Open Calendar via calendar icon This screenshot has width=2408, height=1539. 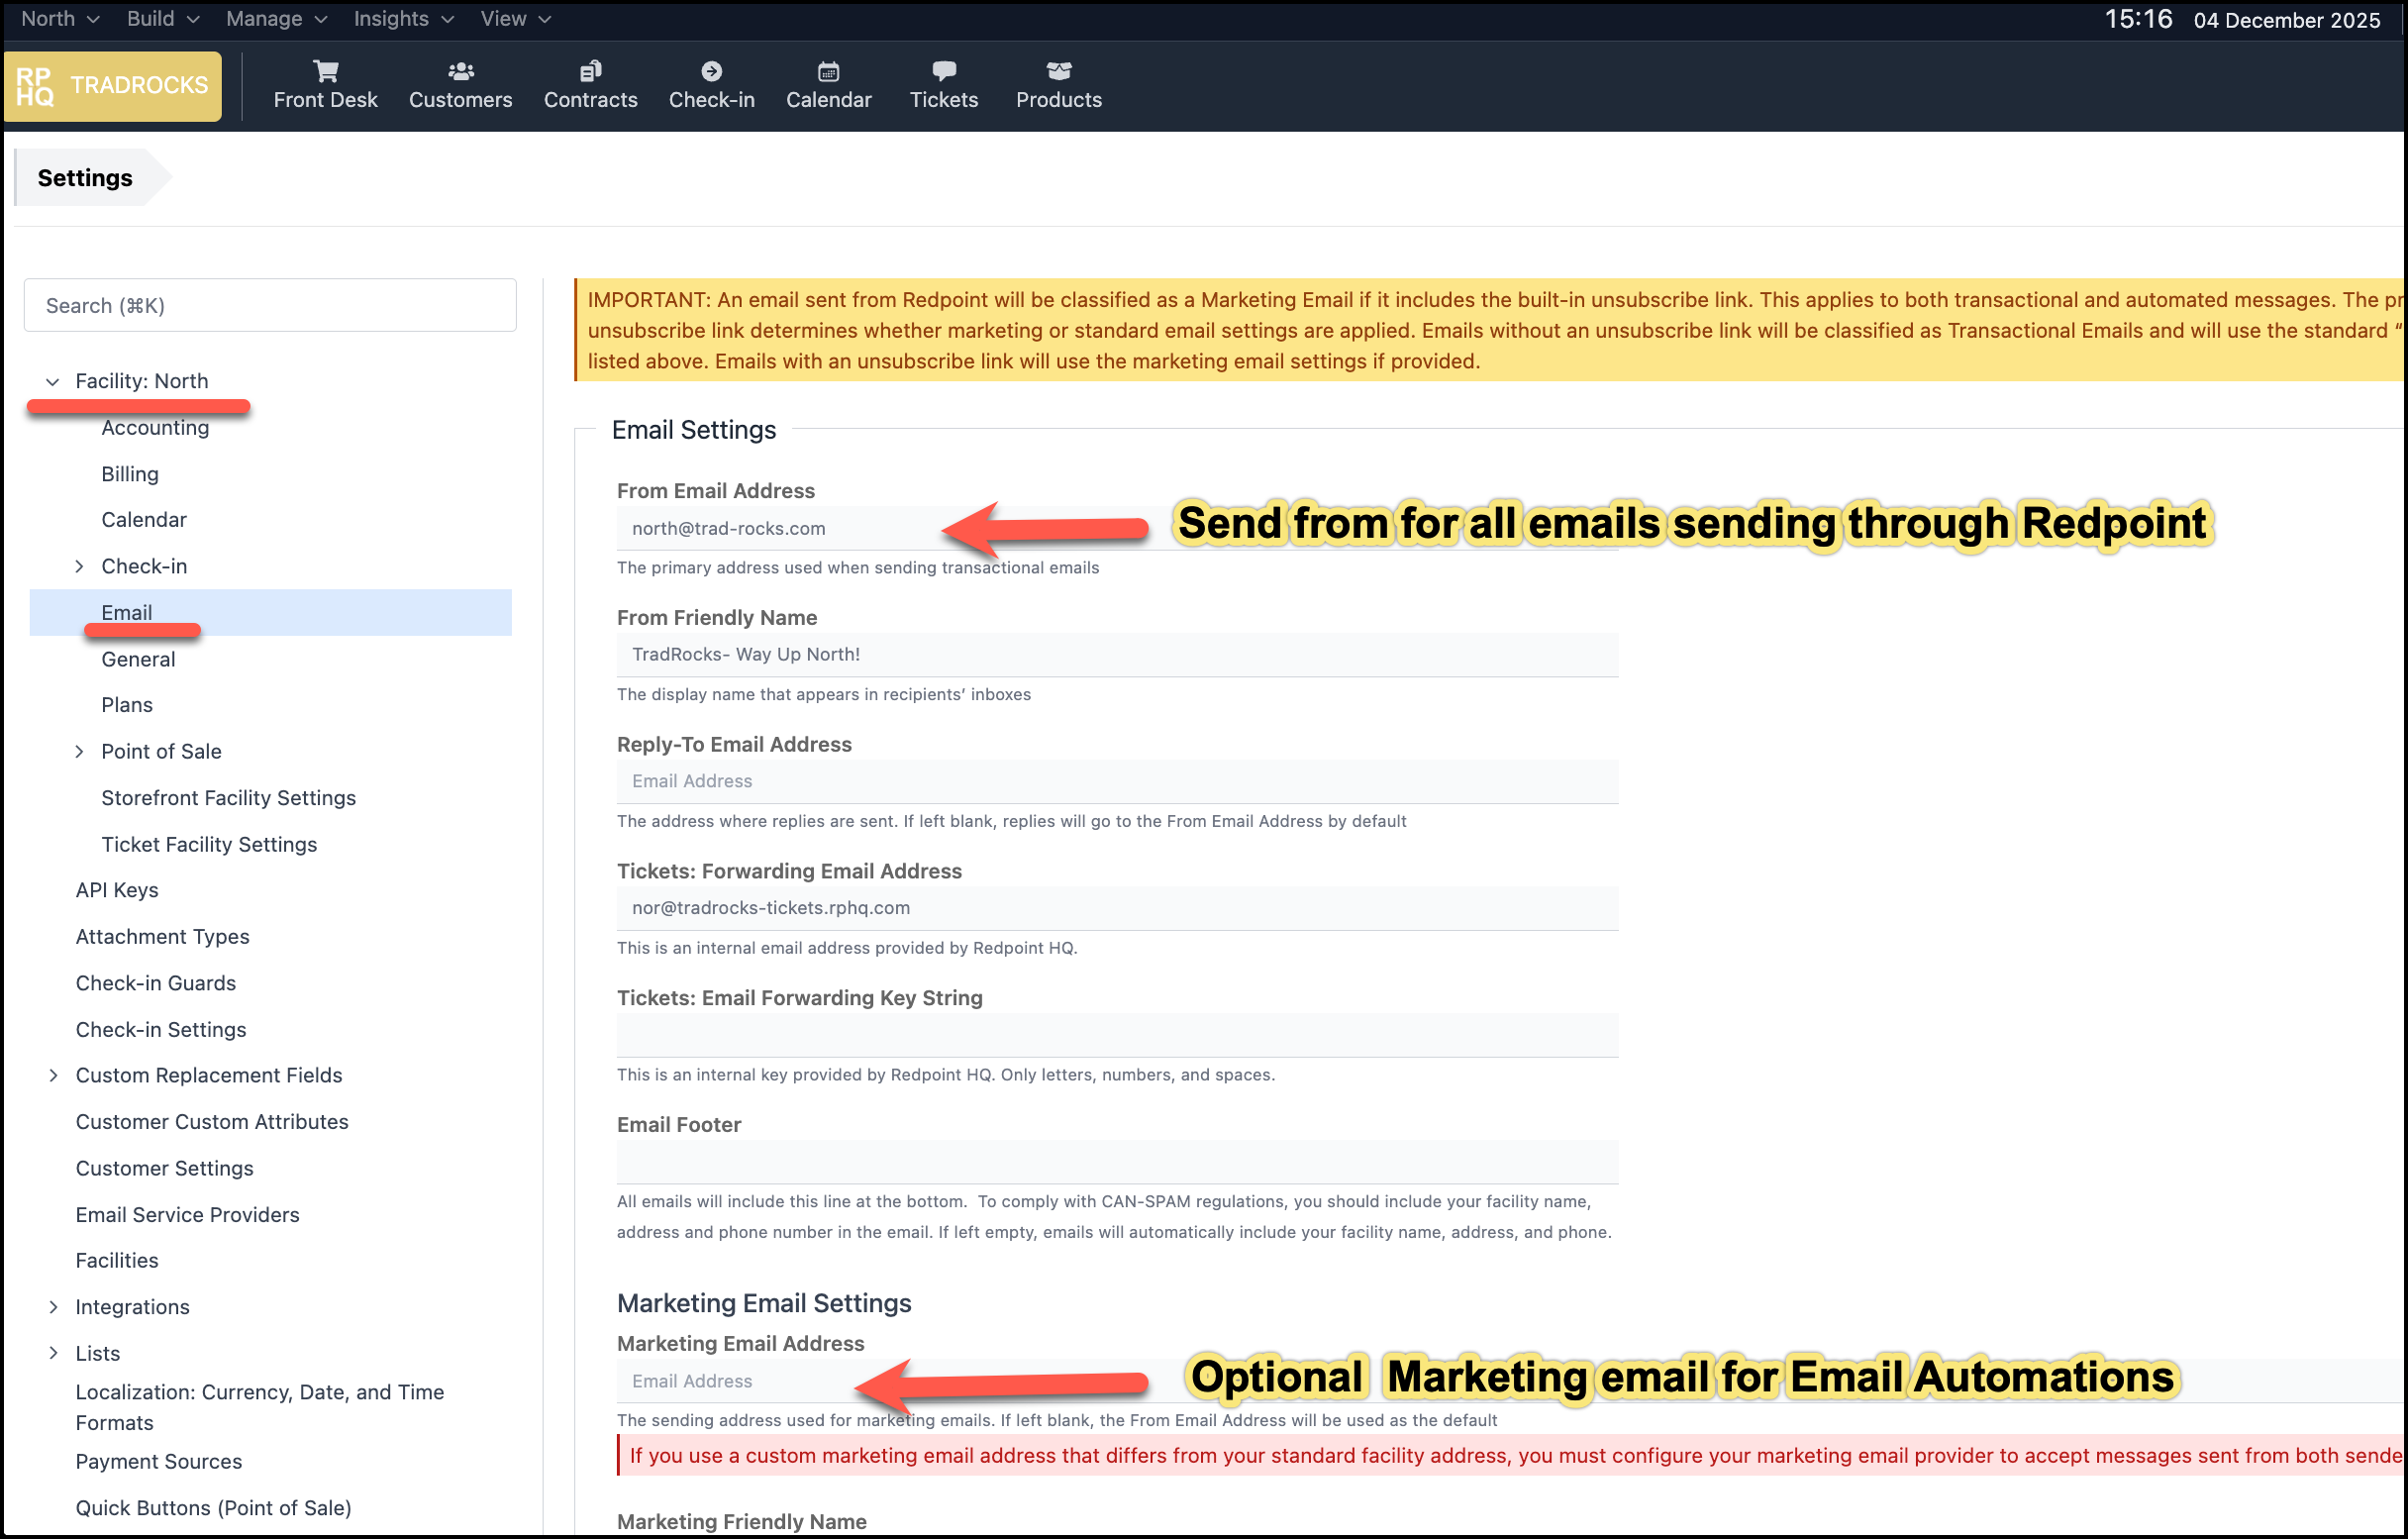point(828,71)
